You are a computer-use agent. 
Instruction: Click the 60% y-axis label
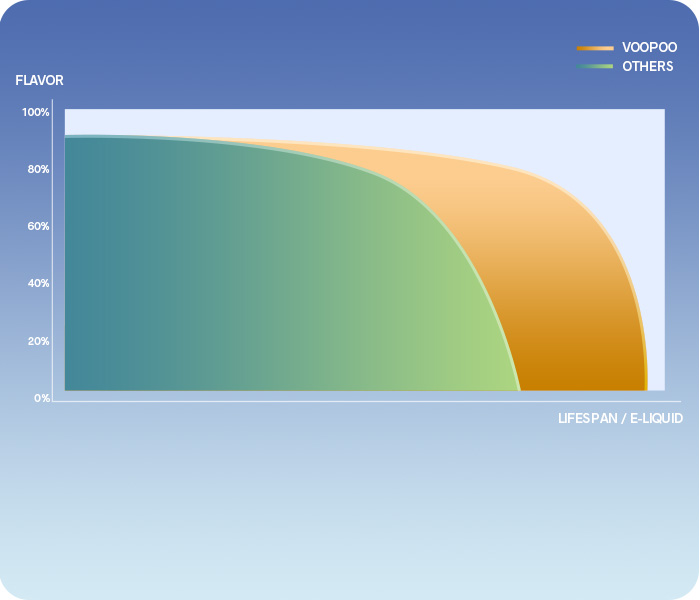pyautogui.click(x=38, y=226)
